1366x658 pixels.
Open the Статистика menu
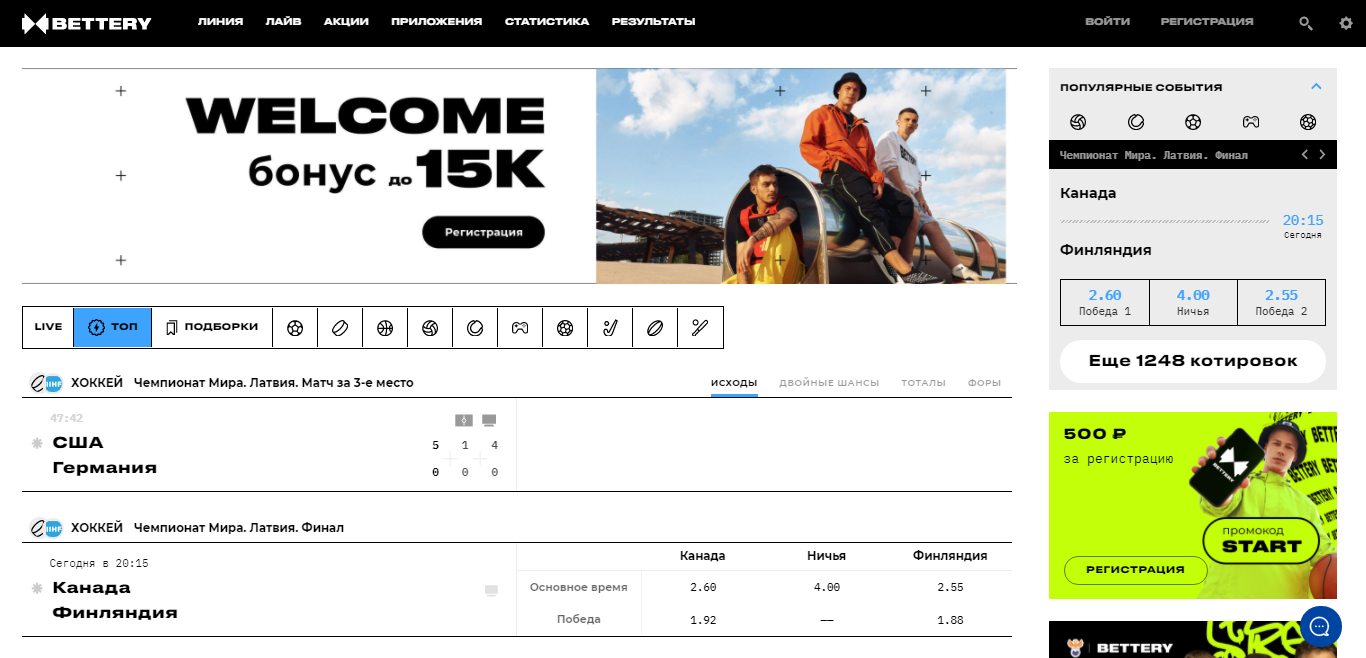(547, 22)
